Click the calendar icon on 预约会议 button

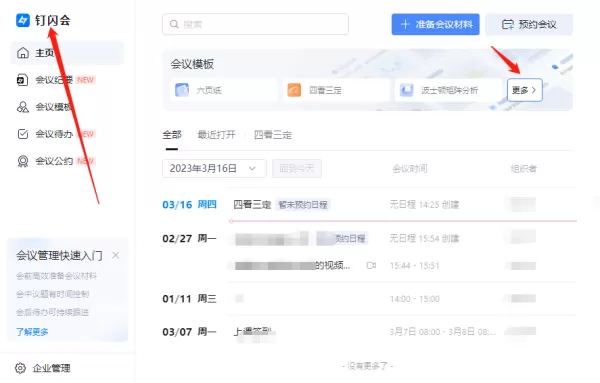coord(508,24)
